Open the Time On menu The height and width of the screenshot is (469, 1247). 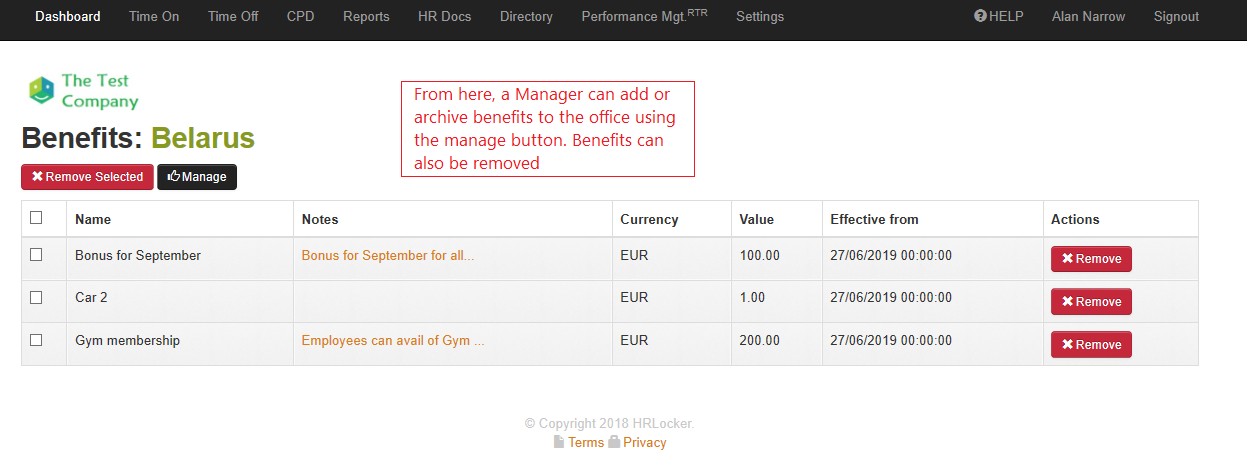point(154,17)
